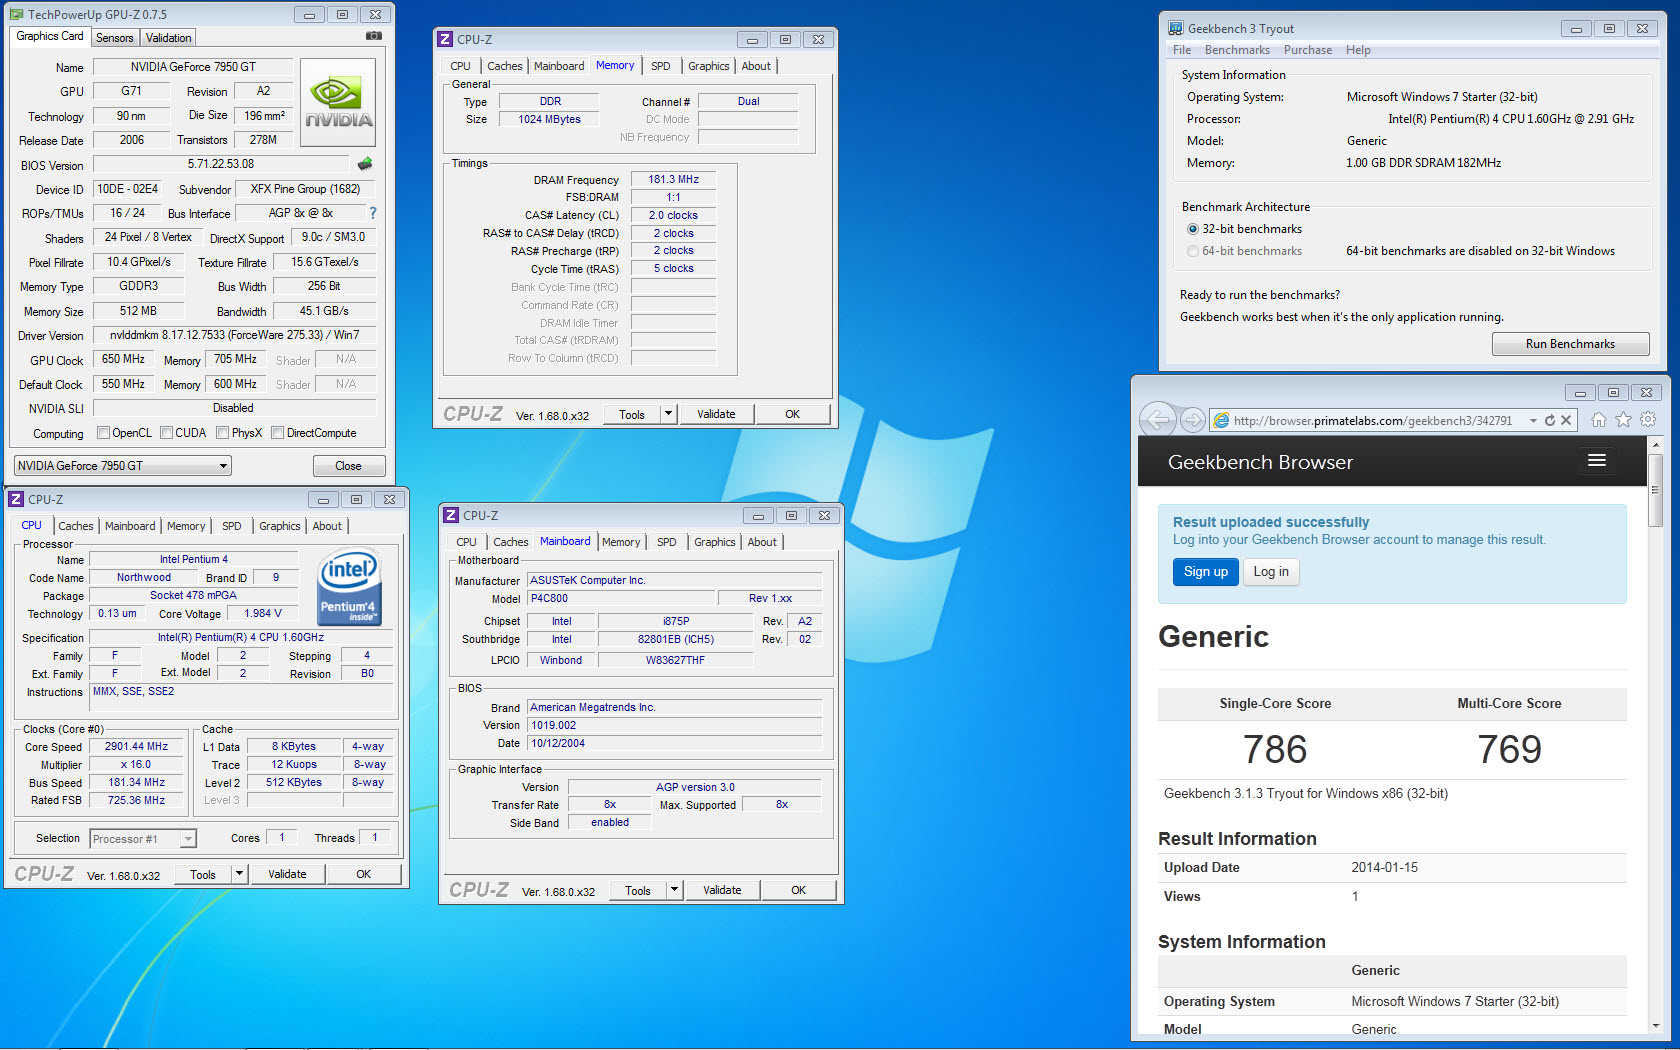Click OK in Mainboard CPU-Z window
This screenshot has width=1680, height=1050.
click(798, 890)
